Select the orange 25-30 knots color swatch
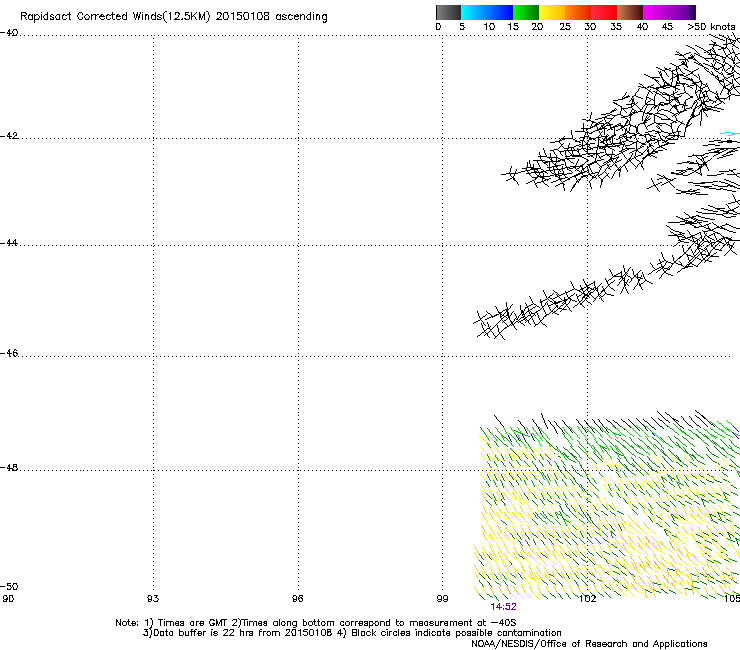 click(x=578, y=12)
